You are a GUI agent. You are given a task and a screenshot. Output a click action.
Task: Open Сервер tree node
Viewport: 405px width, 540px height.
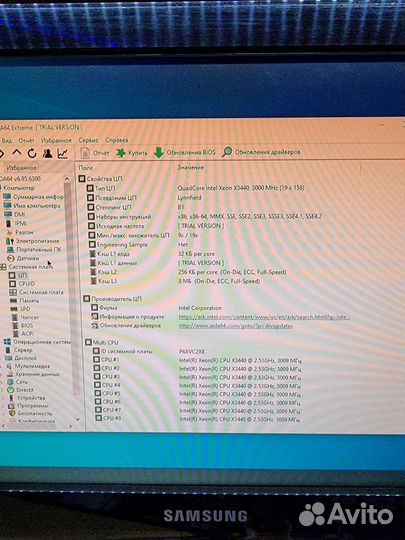[x=19, y=350]
